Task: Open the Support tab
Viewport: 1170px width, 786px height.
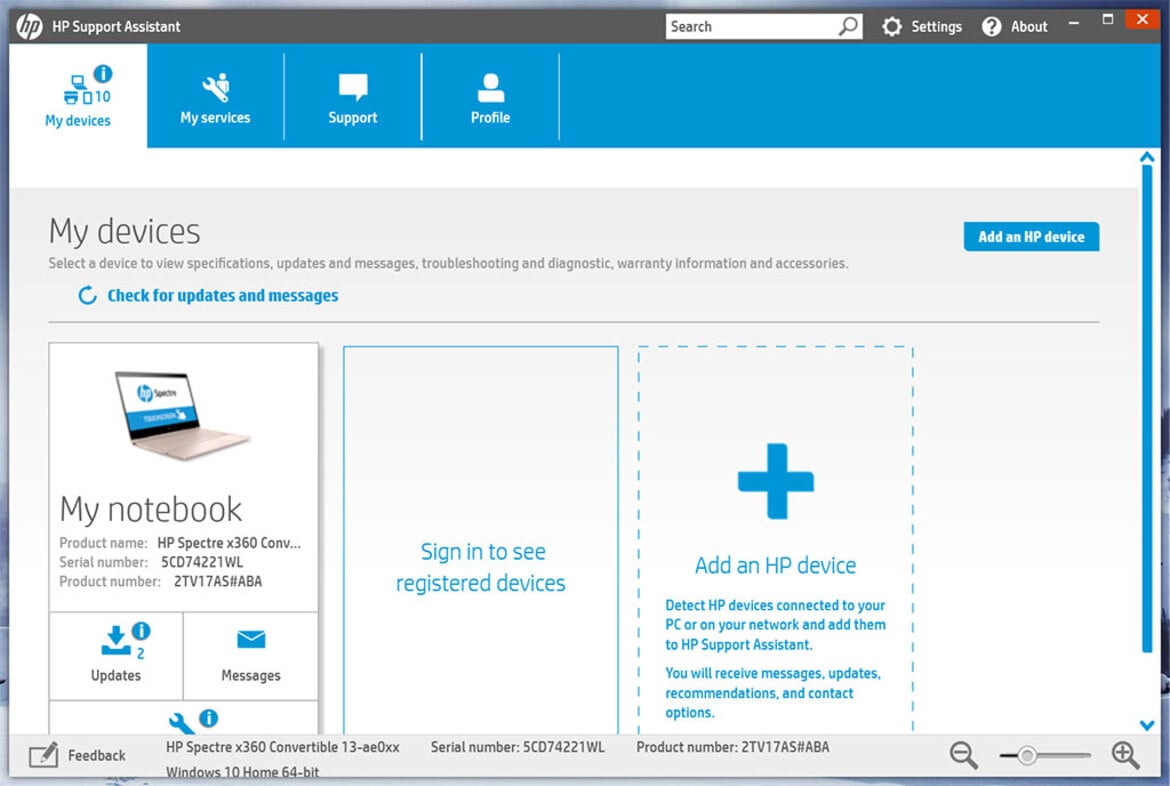Action: tap(353, 96)
